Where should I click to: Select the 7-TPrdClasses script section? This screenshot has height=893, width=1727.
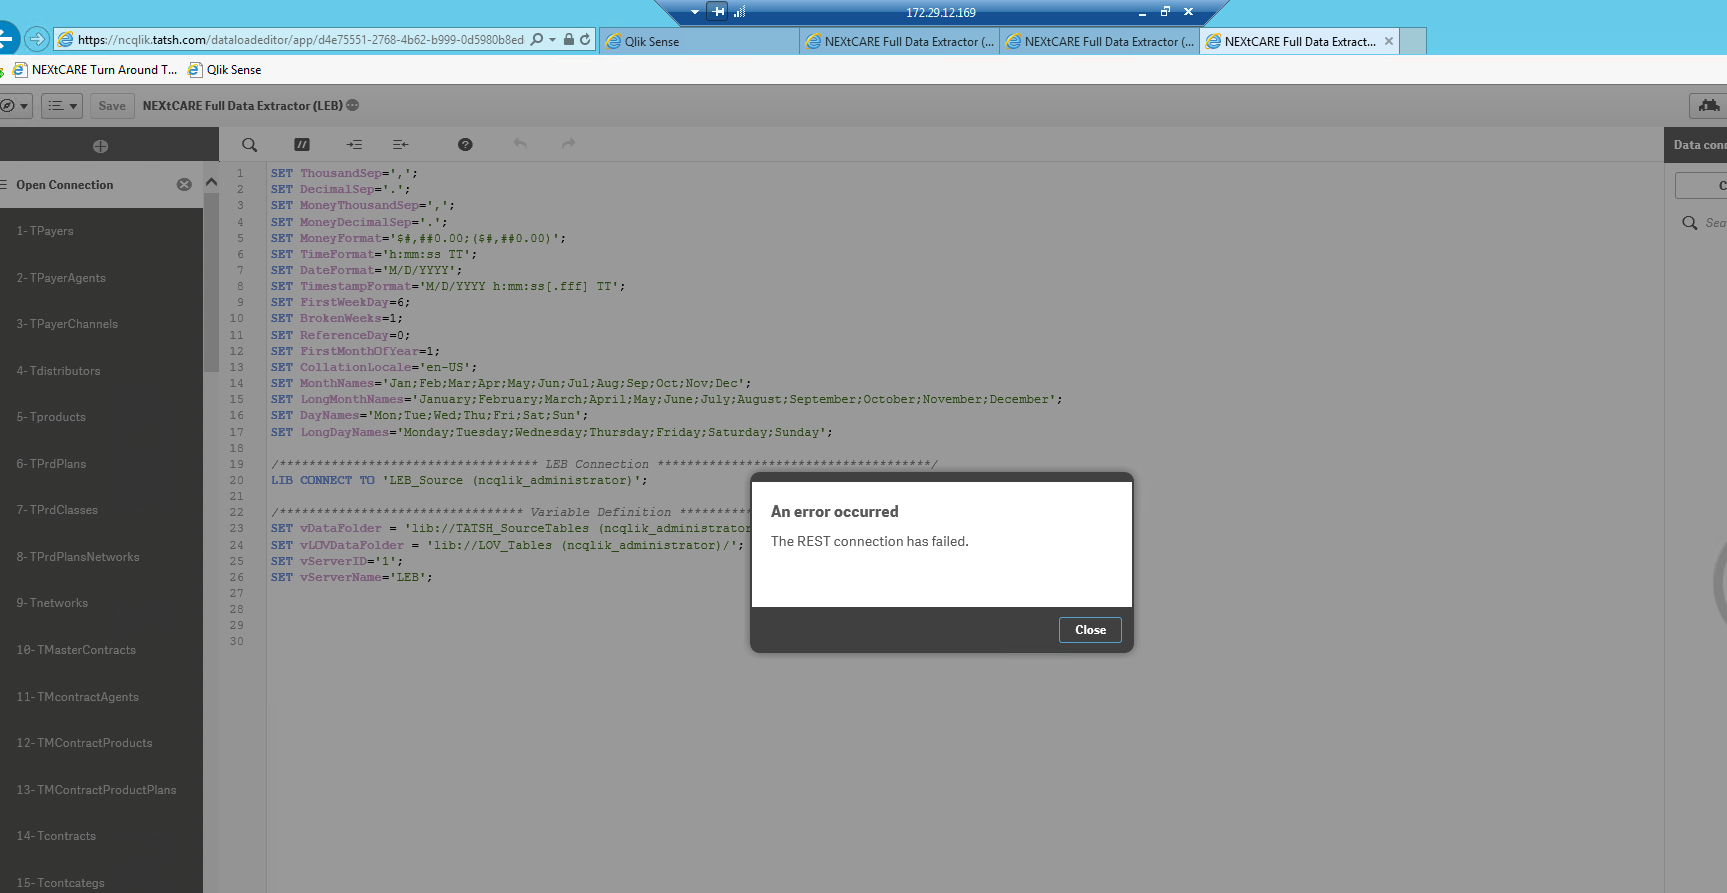[101, 510]
